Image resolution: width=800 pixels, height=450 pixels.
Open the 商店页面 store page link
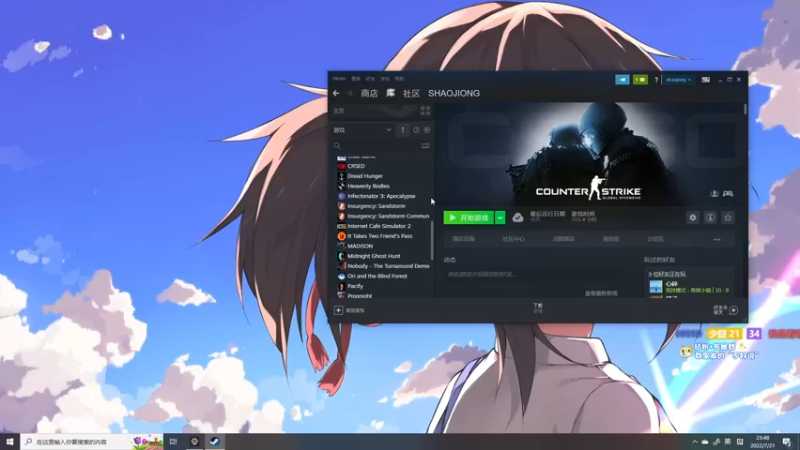[x=464, y=239]
